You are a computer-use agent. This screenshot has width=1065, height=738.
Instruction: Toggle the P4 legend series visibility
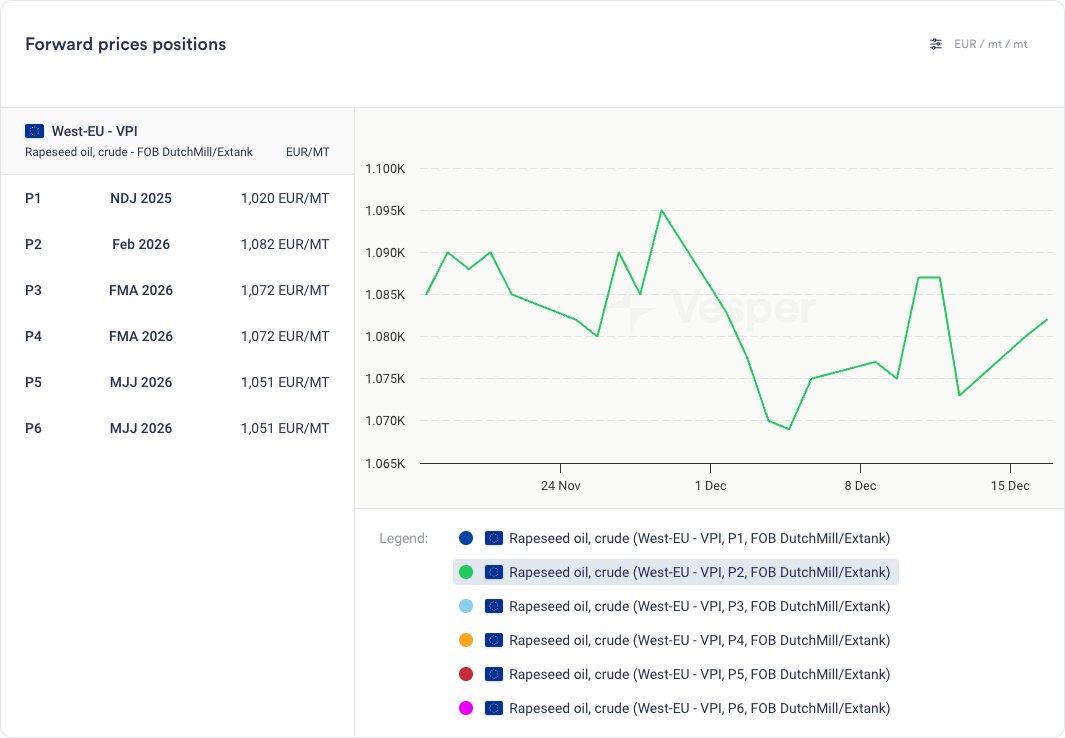coord(698,640)
